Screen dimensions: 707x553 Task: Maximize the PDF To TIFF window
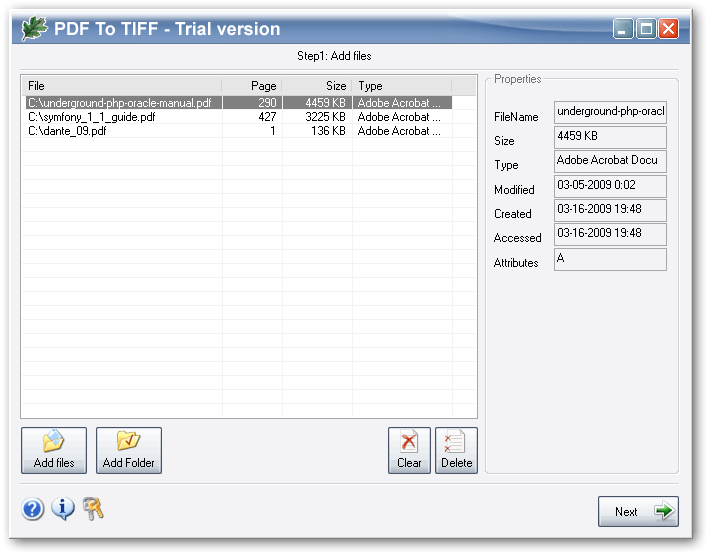click(646, 29)
